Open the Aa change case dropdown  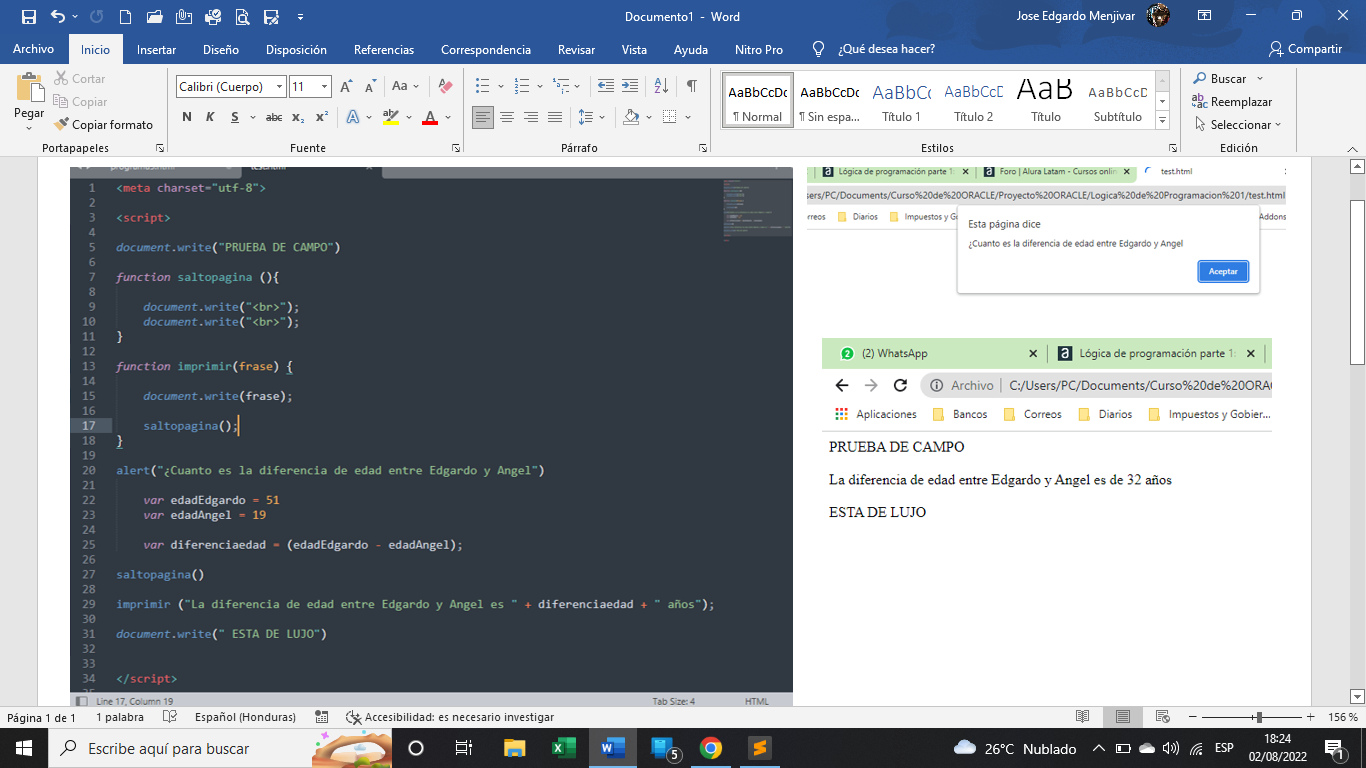tap(405, 87)
